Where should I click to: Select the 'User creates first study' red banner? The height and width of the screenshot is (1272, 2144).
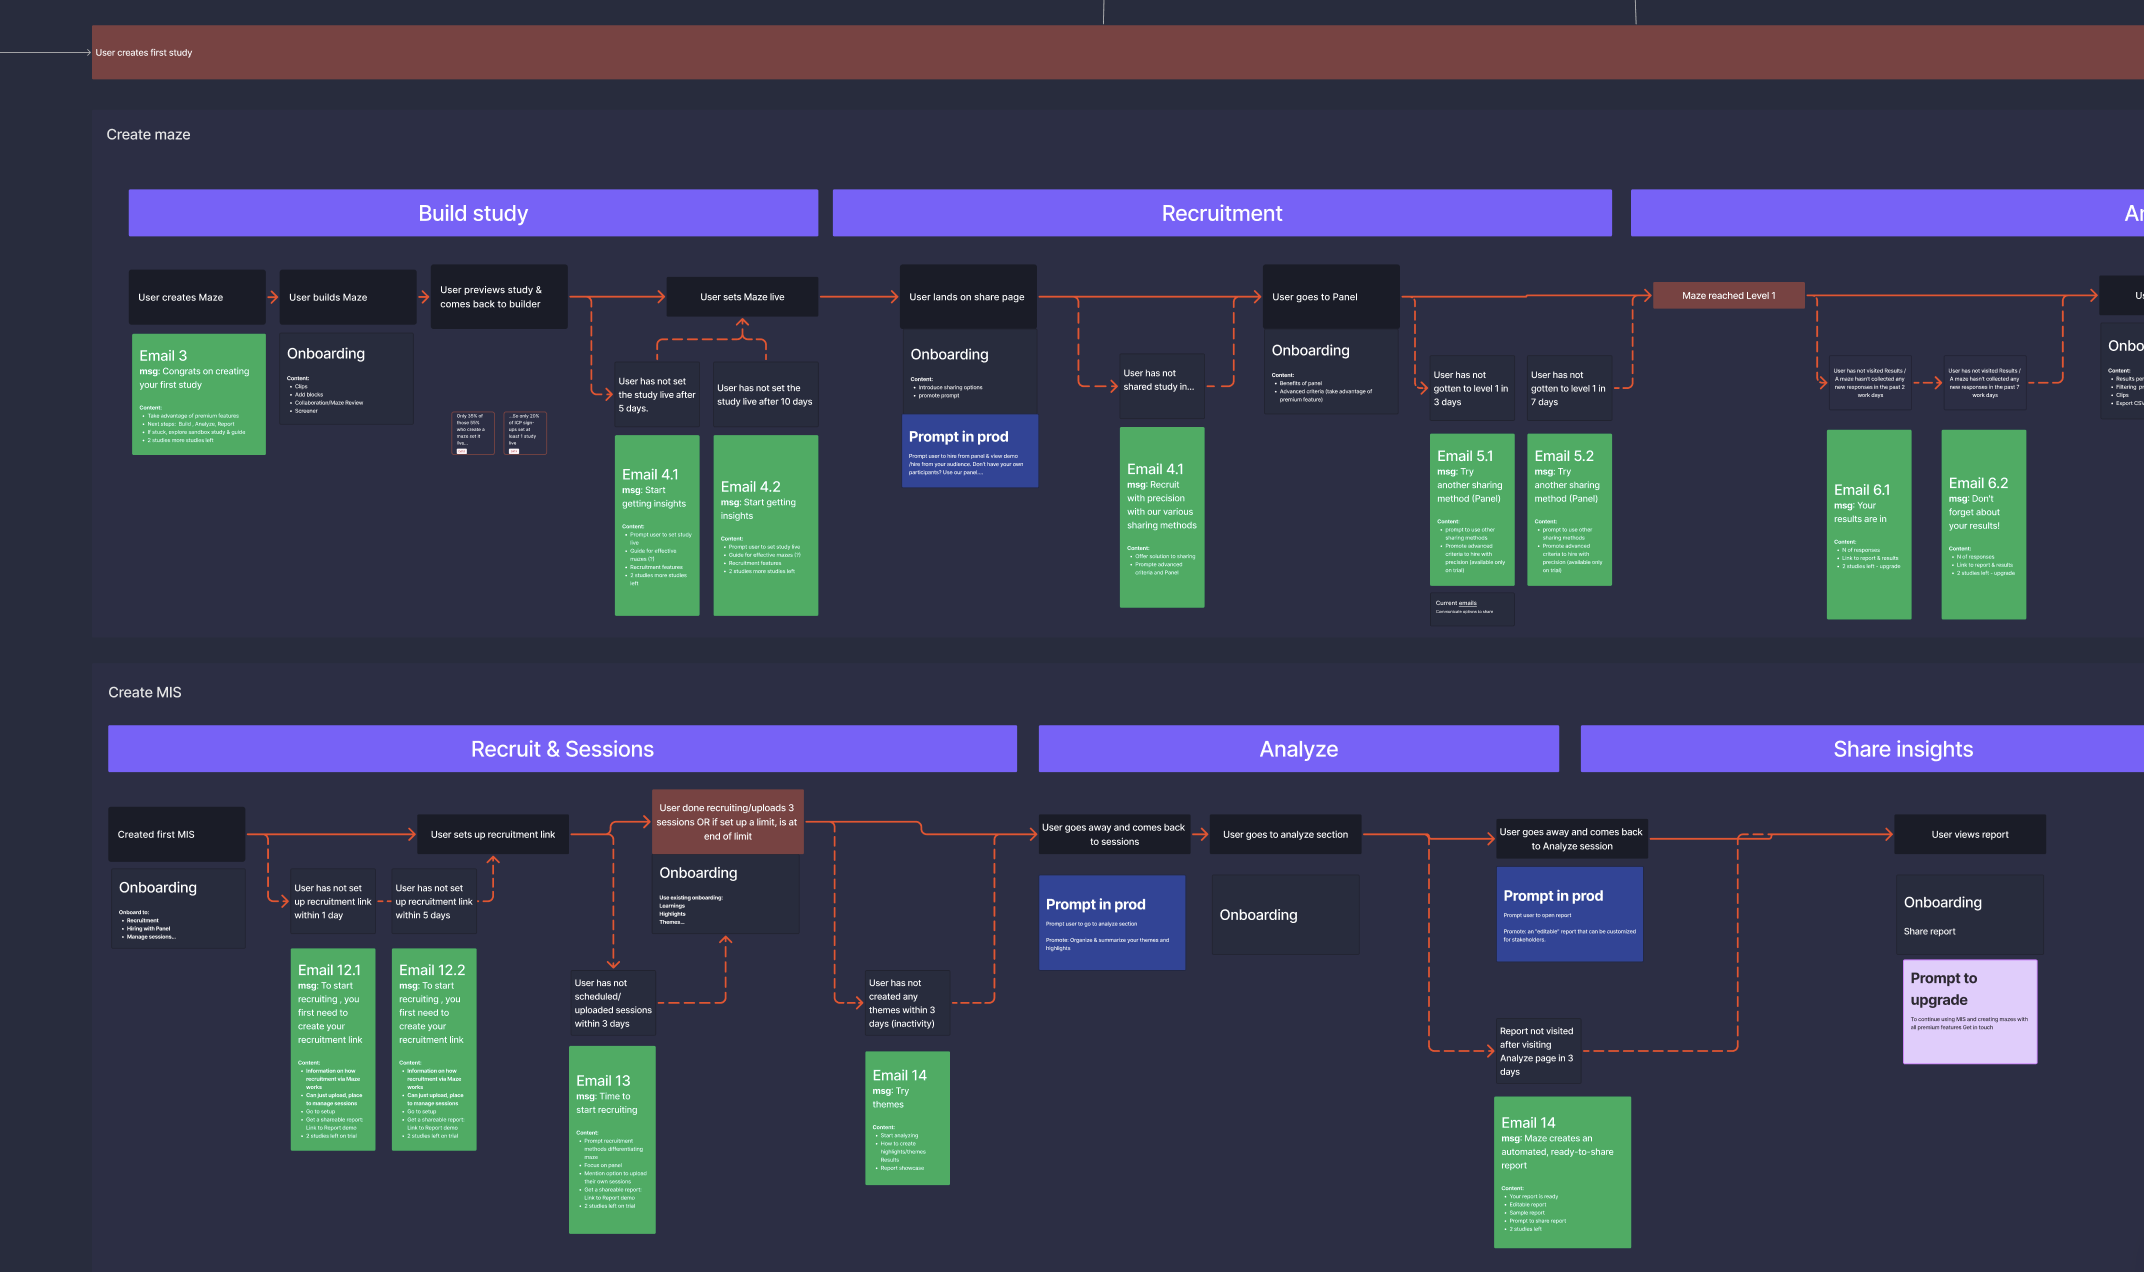(x=1118, y=52)
